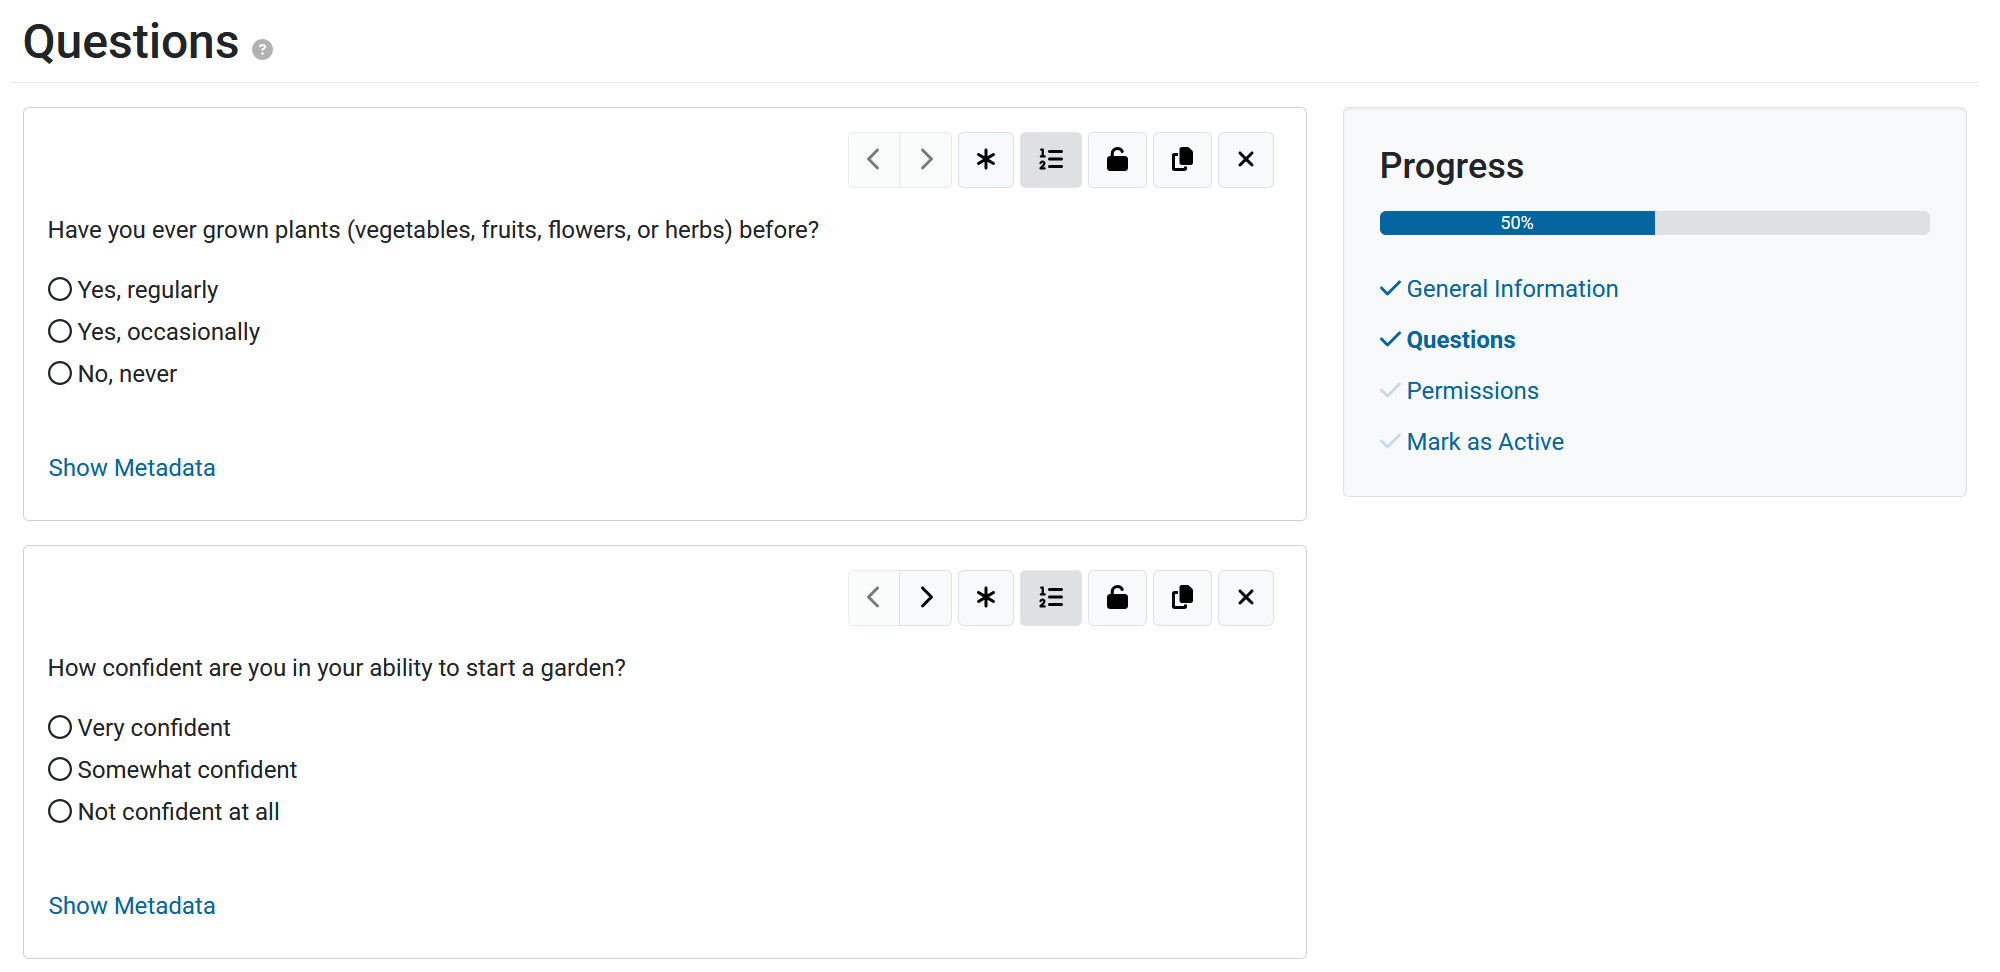Image resolution: width=2000 pixels, height=972 pixels.
Task: Toggle numbered list icon on first question
Action: (x=1051, y=160)
